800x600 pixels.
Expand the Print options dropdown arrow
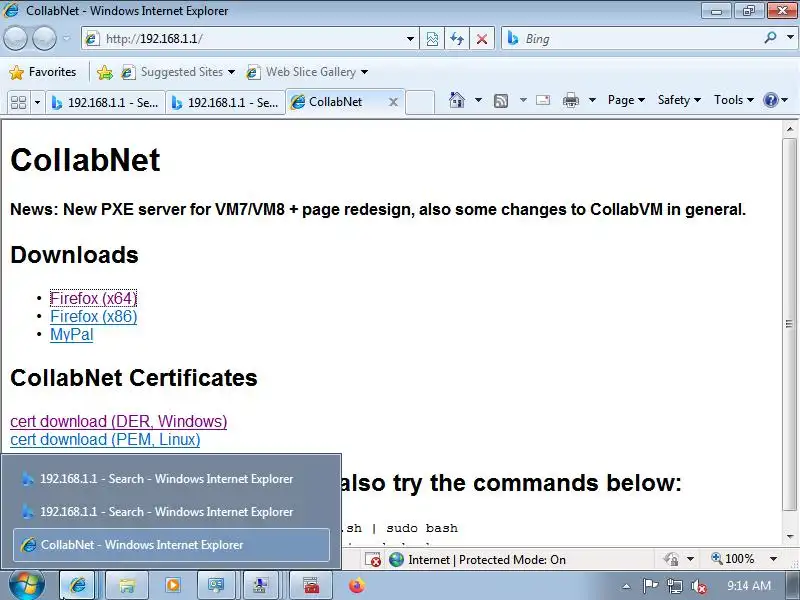coord(592,100)
